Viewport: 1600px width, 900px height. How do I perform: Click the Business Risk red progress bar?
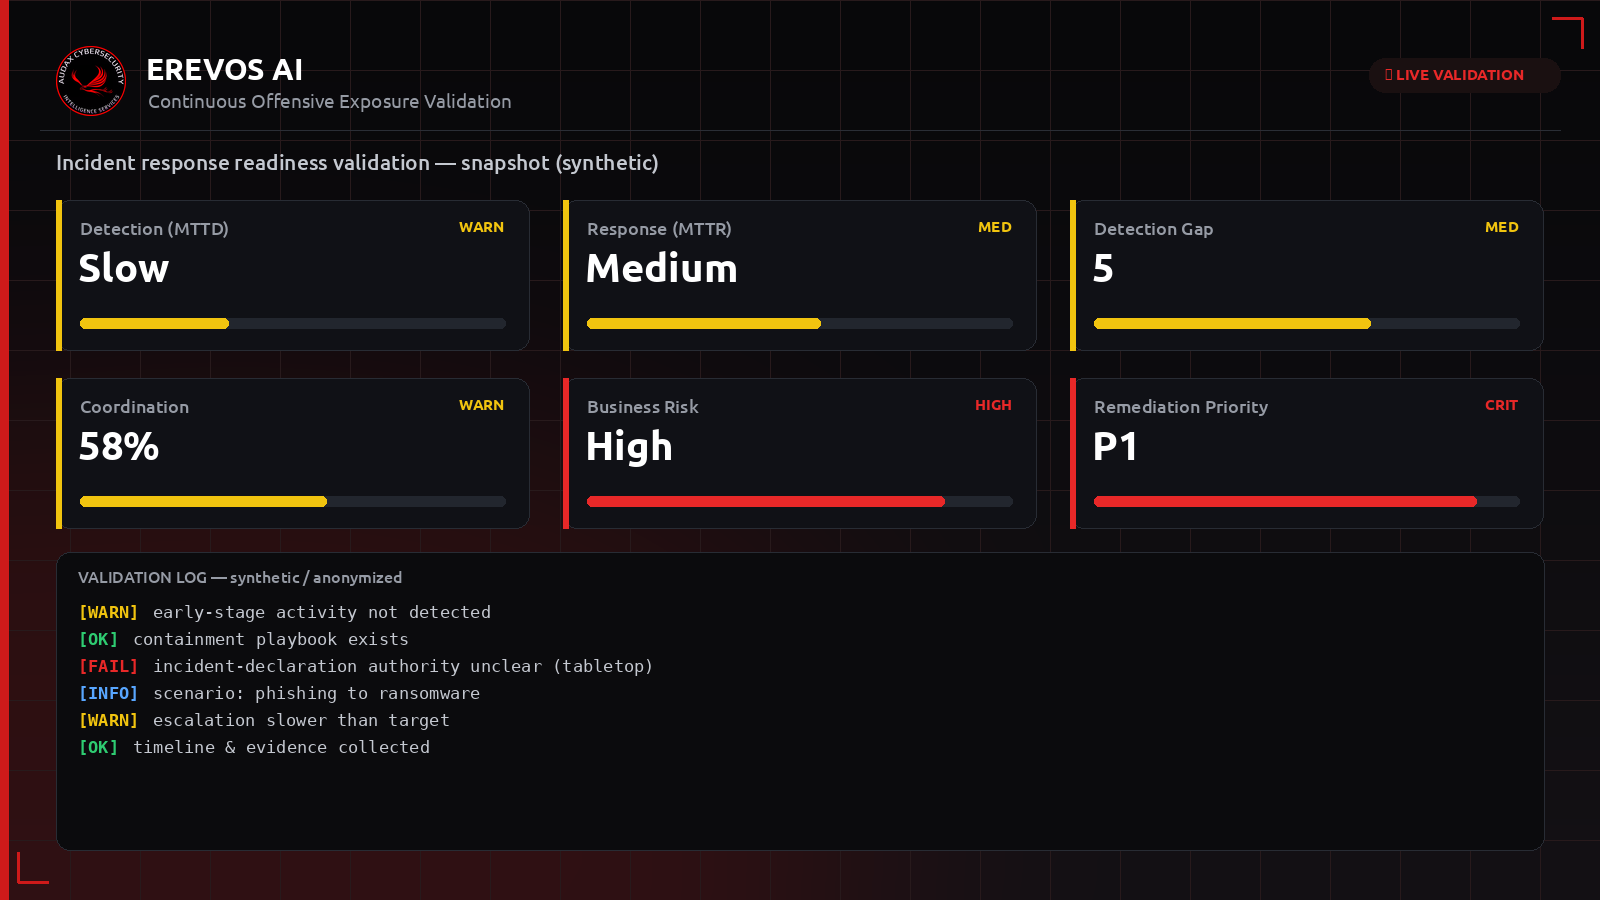click(800, 501)
